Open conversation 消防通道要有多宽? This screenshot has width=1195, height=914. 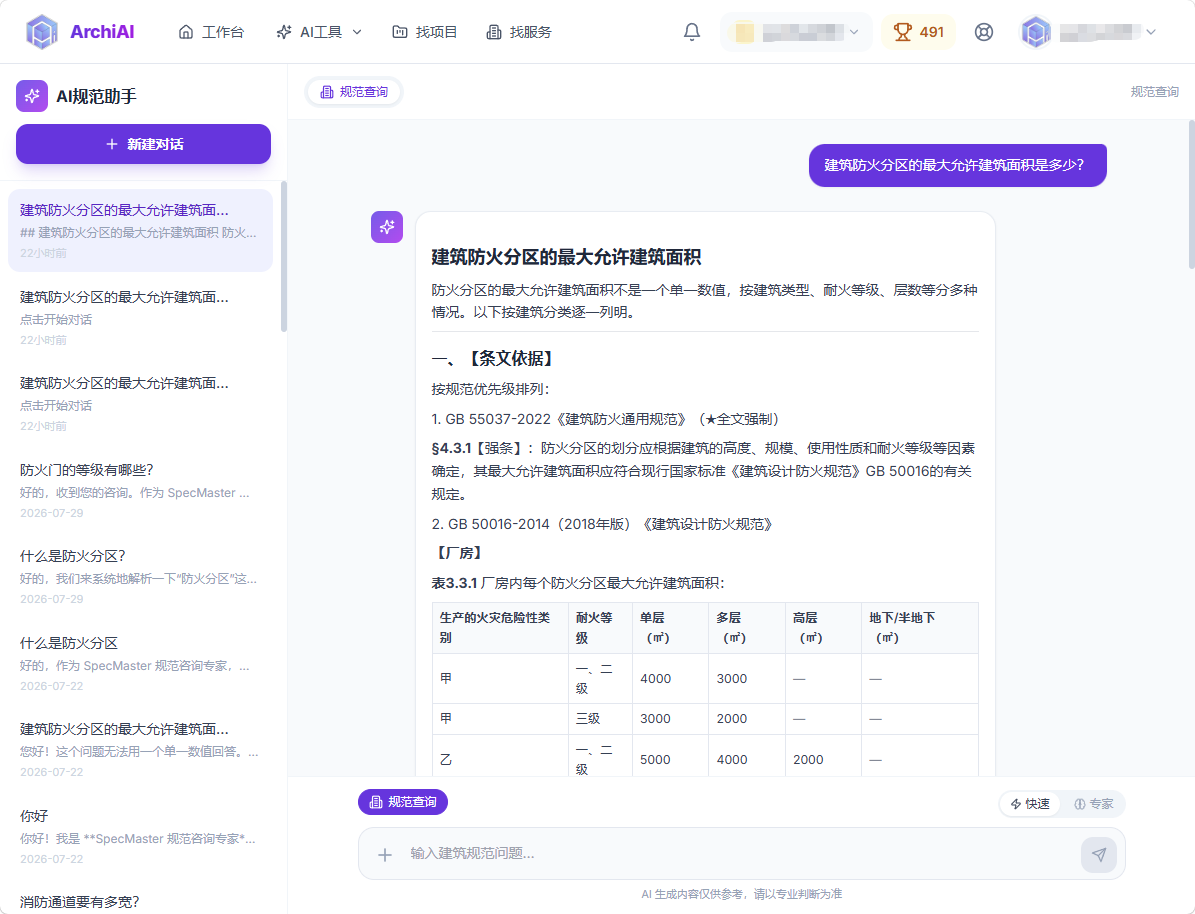tap(140, 901)
